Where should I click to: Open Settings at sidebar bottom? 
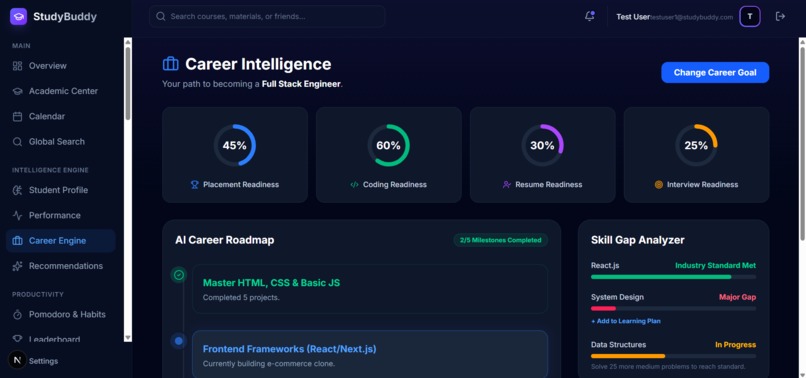pyautogui.click(x=43, y=361)
